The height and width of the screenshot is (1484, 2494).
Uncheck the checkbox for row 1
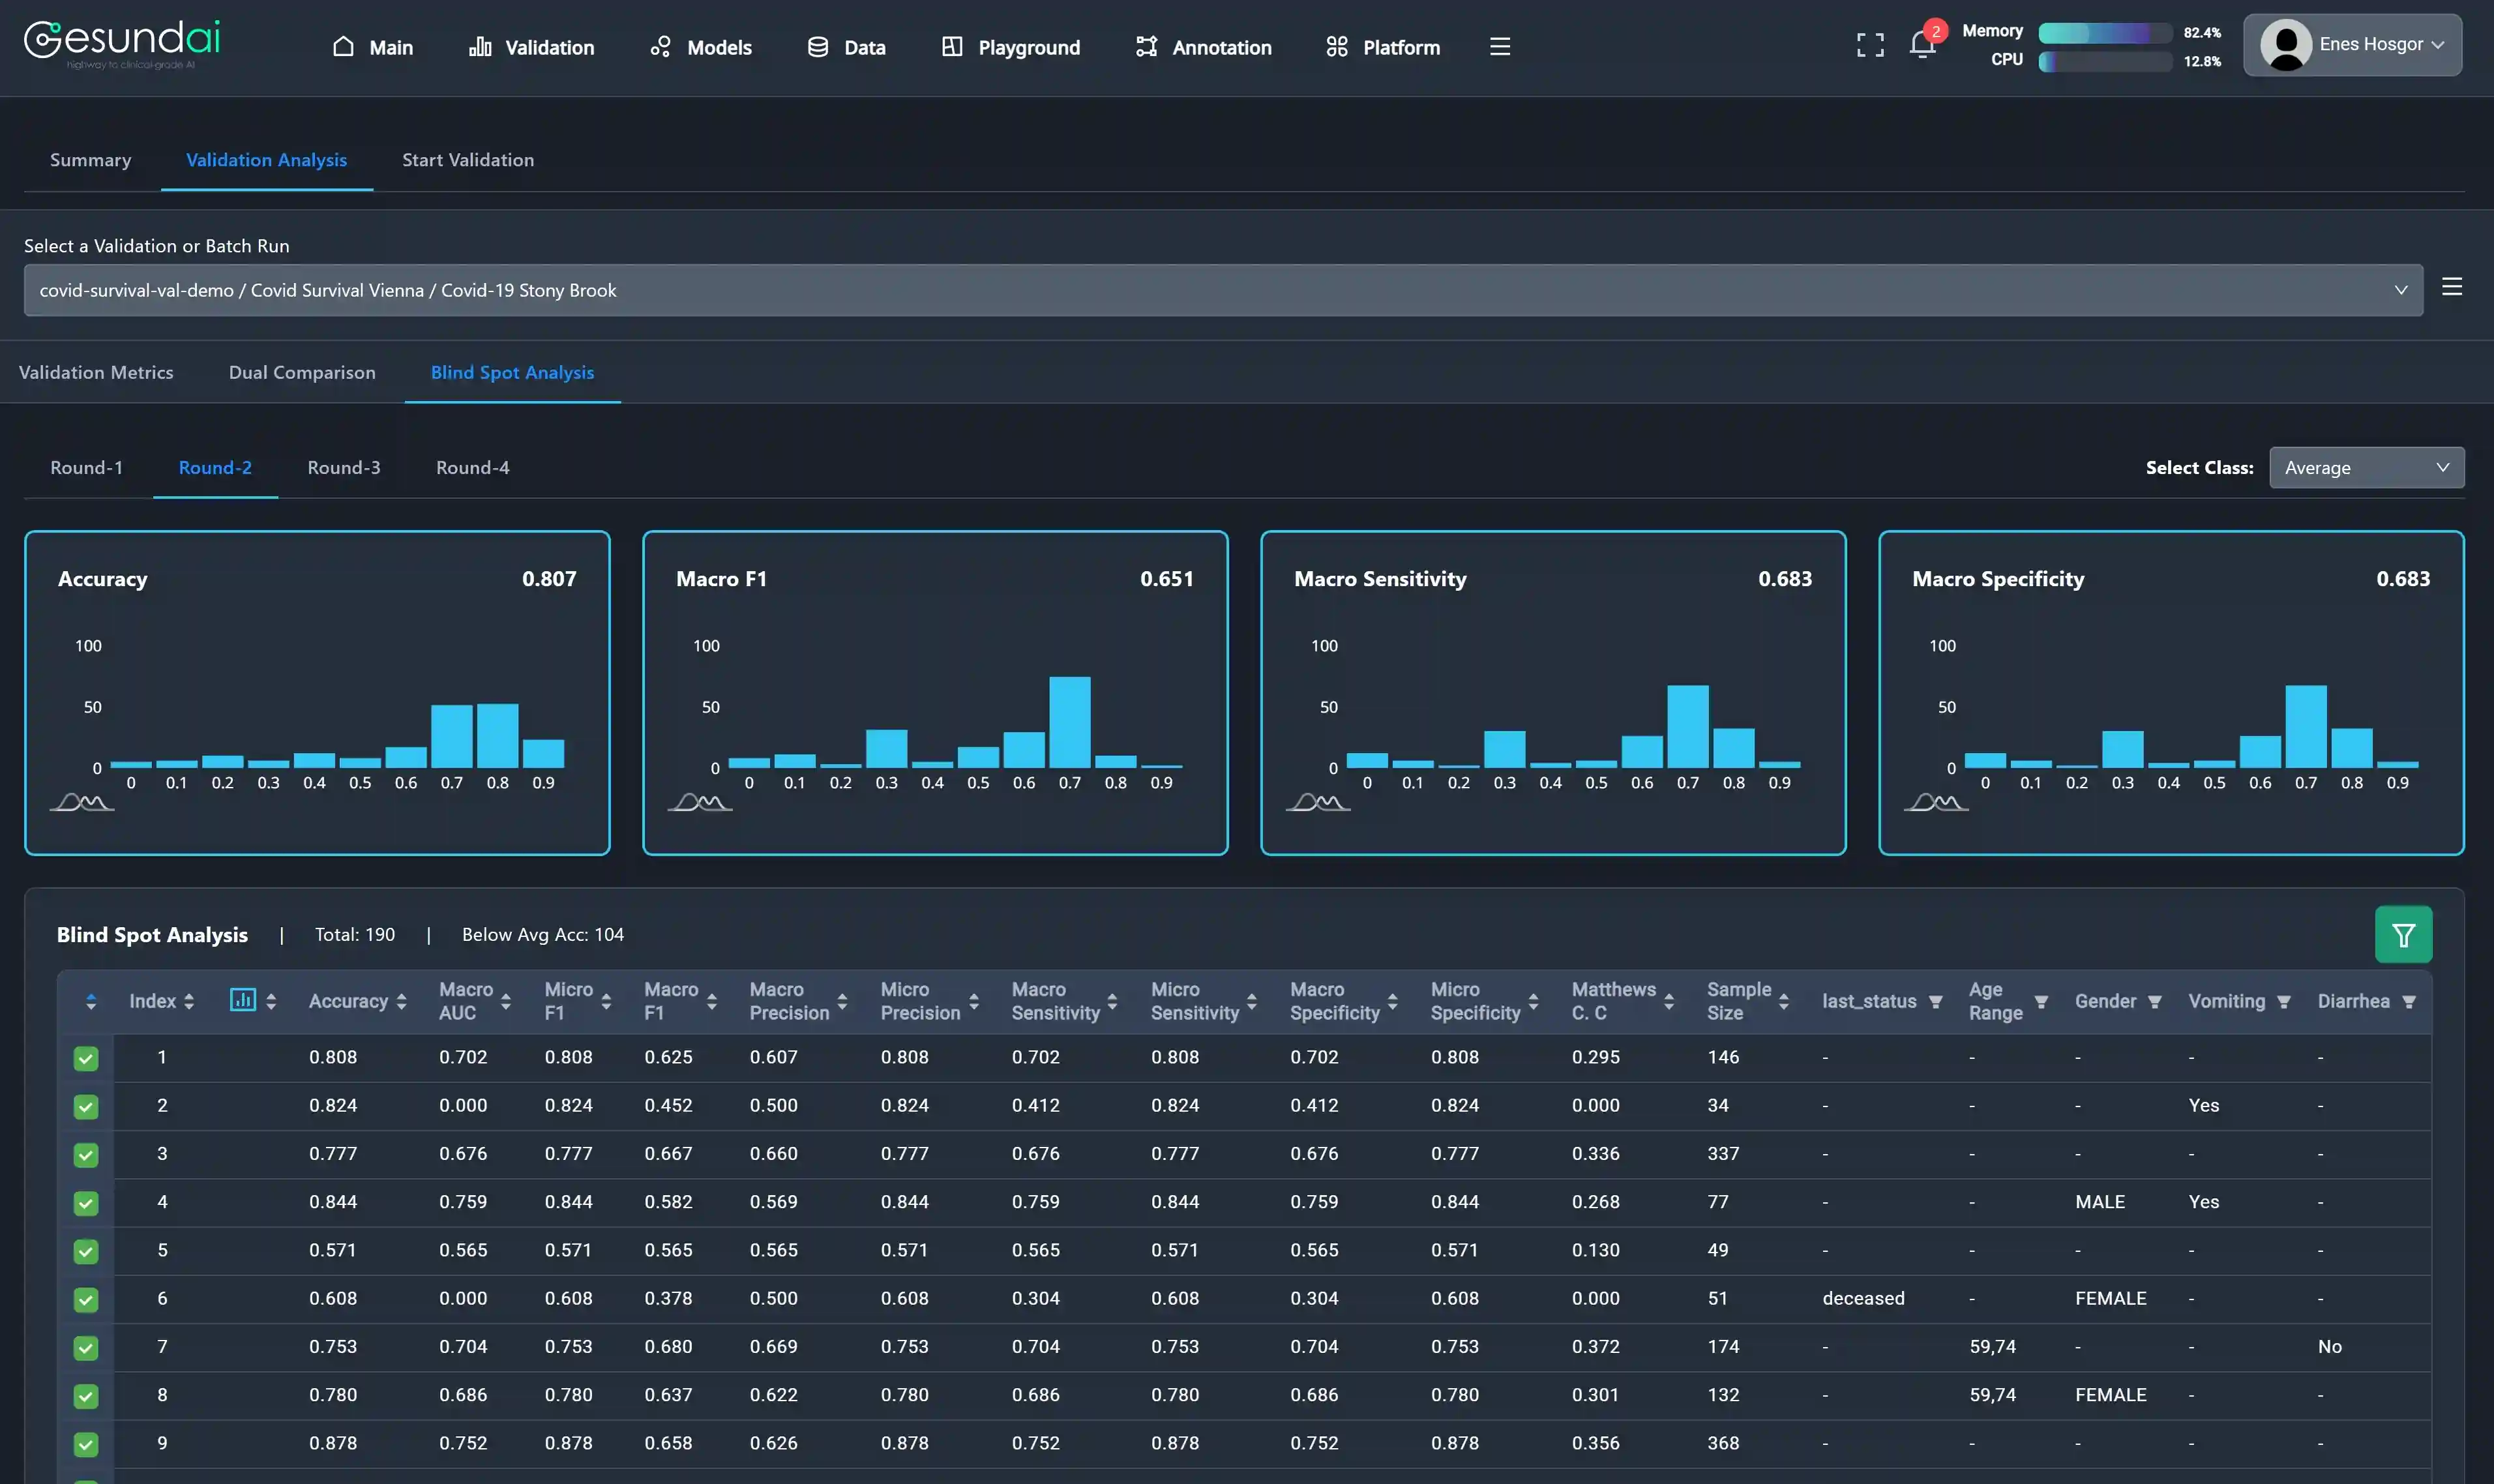86,1058
